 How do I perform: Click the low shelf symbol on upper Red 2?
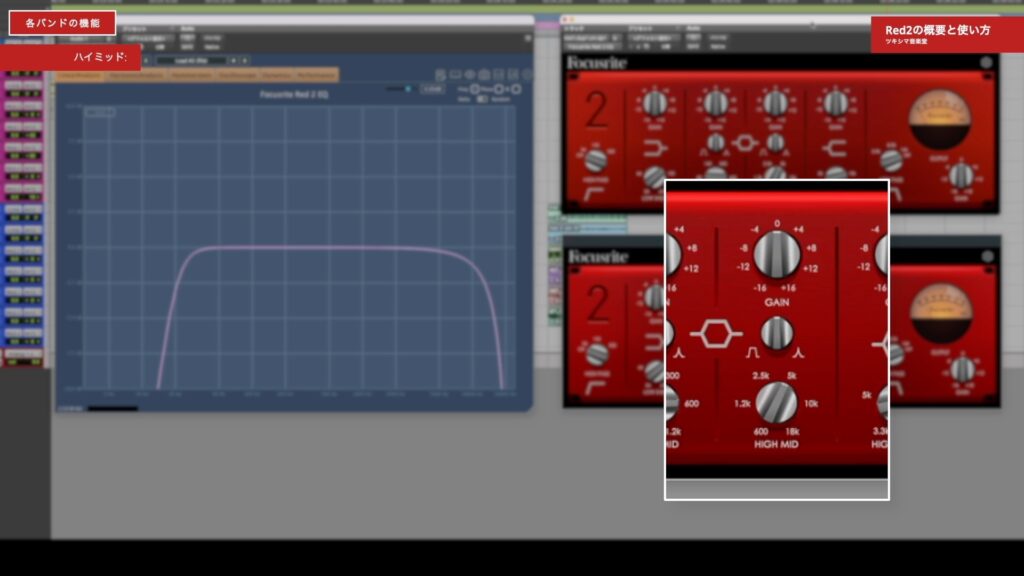655,150
